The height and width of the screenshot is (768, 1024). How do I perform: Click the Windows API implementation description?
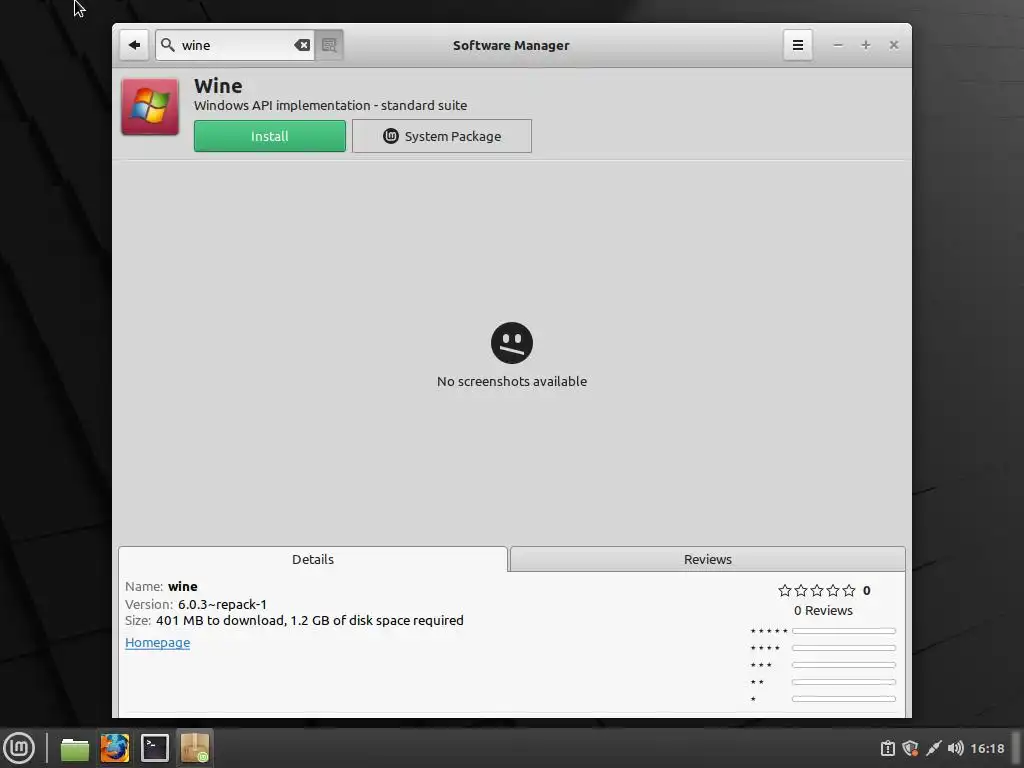pyautogui.click(x=330, y=105)
